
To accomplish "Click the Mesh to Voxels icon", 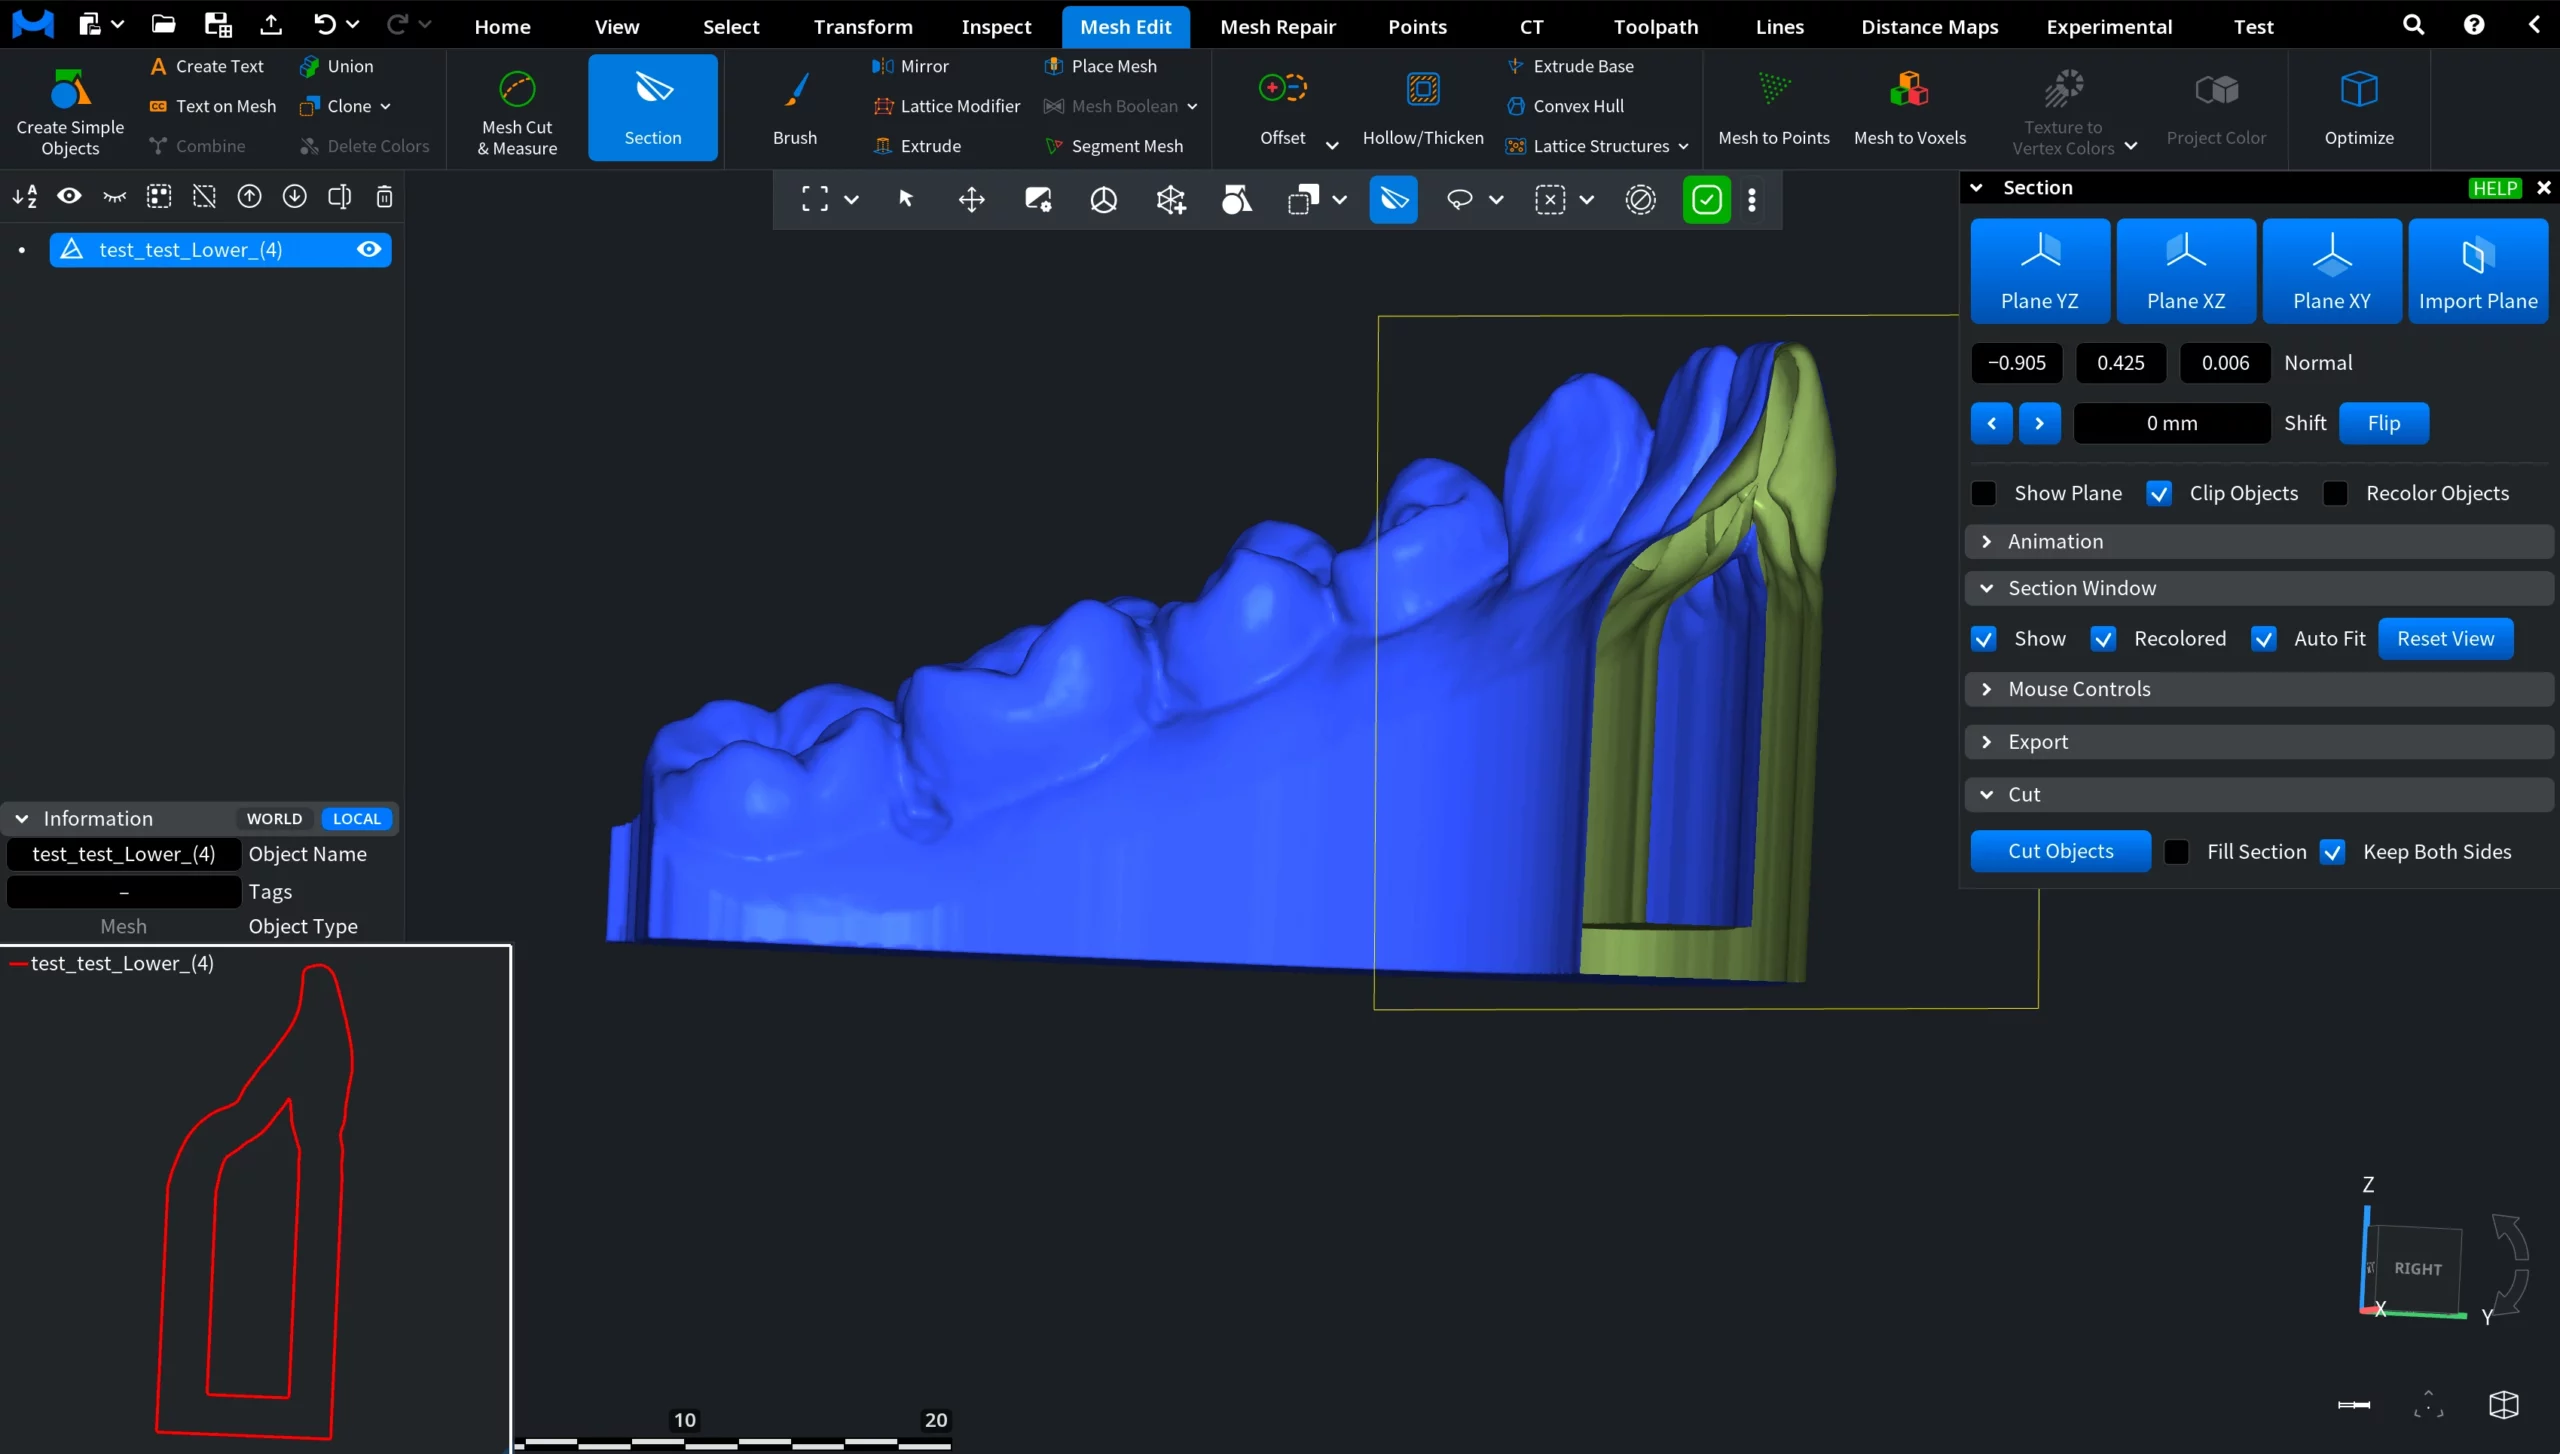I will click(x=1909, y=90).
